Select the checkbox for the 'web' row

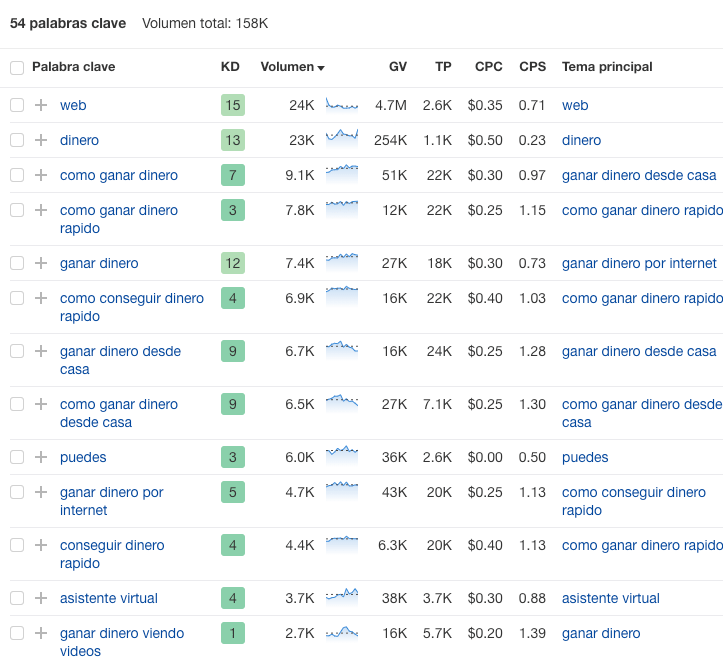[x=17, y=105]
